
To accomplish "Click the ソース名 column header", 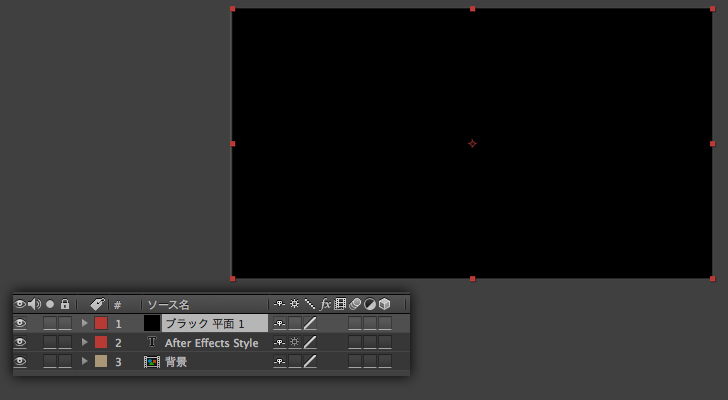I will pos(168,305).
